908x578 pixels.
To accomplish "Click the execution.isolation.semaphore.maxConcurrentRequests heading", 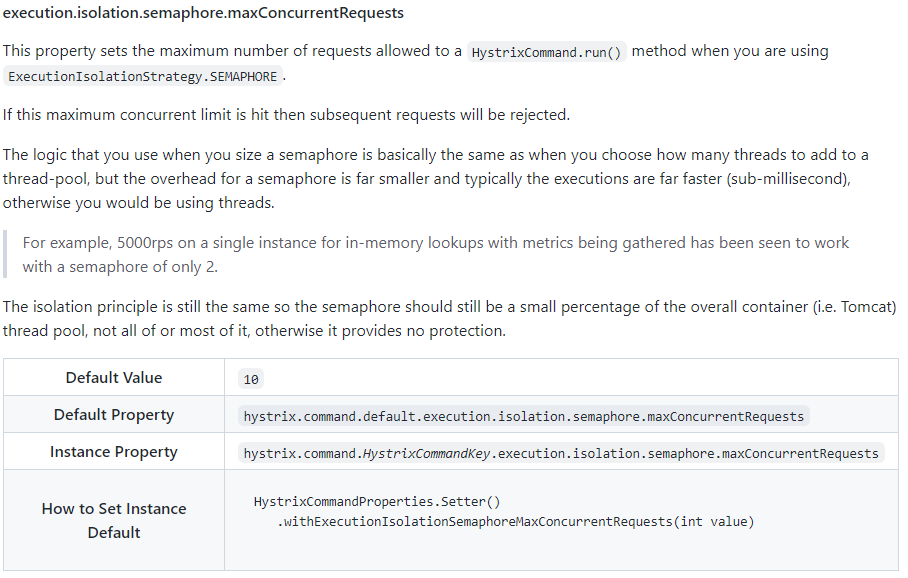I will [x=203, y=13].
